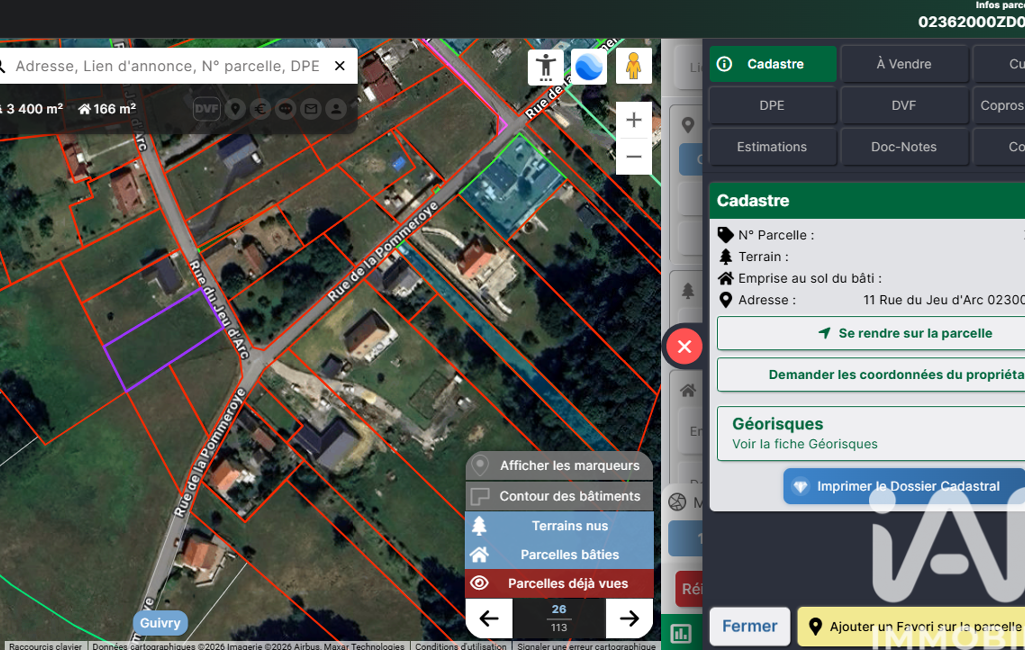Click the red X close panel button

click(x=684, y=347)
